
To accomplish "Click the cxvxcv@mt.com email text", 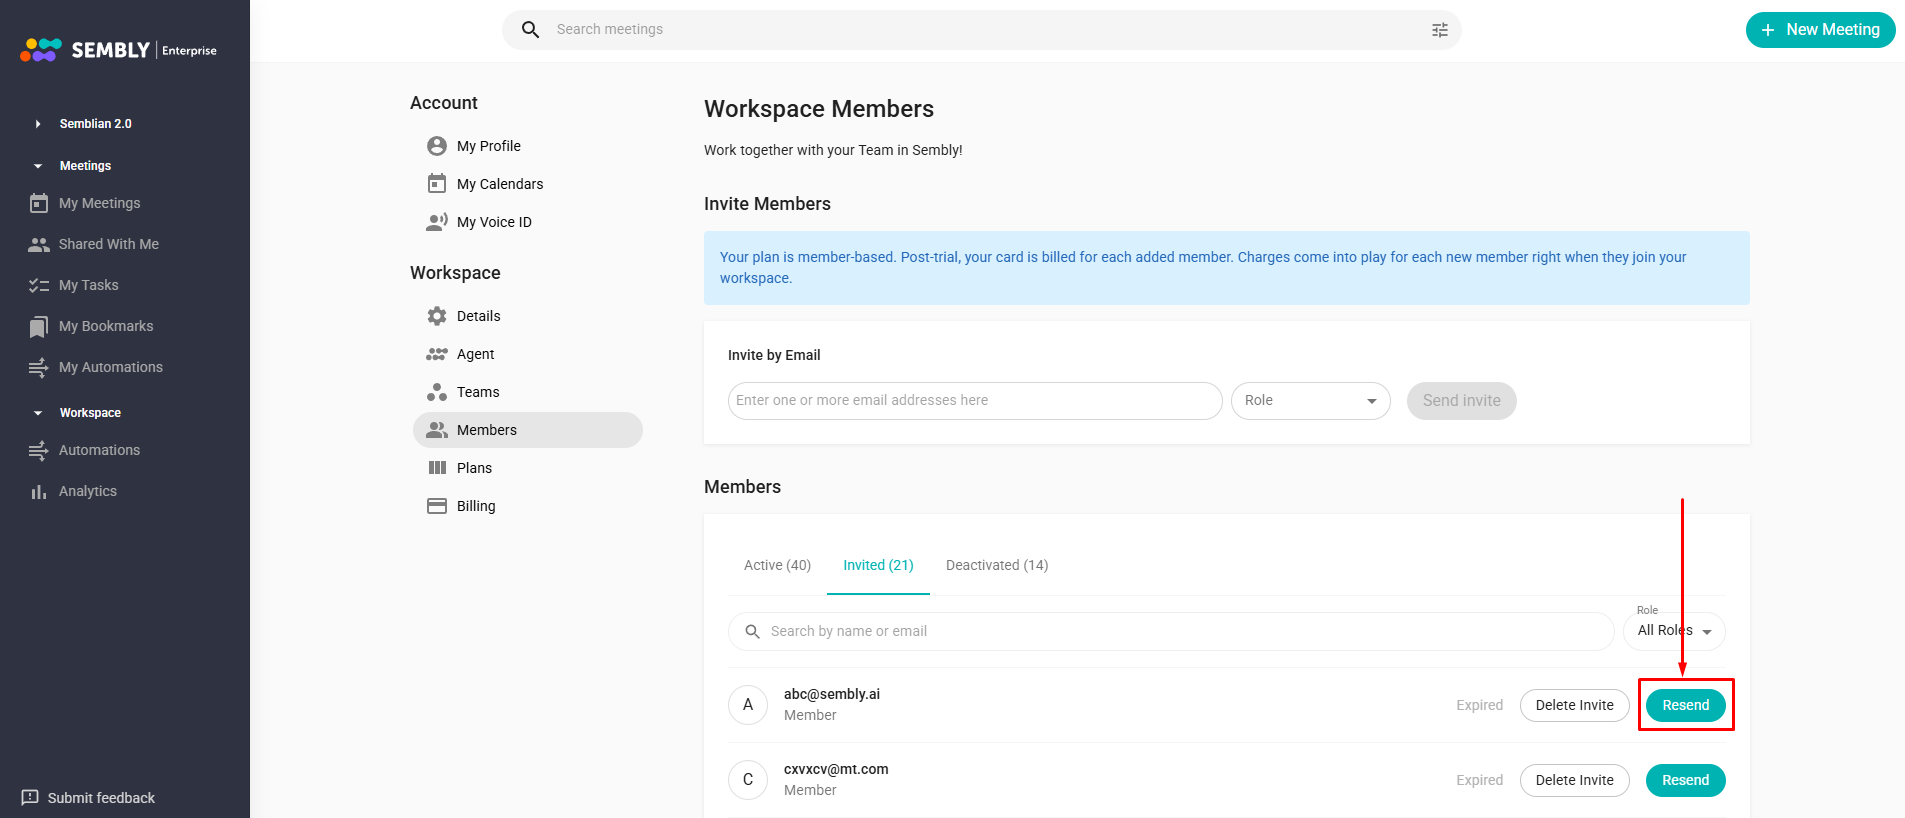I will coord(836,769).
